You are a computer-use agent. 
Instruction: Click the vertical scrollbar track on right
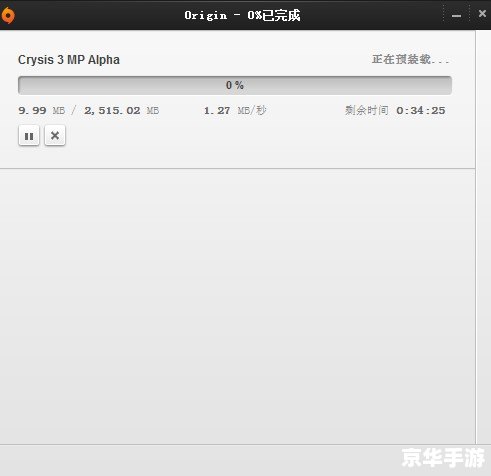pyautogui.click(x=483, y=237)
